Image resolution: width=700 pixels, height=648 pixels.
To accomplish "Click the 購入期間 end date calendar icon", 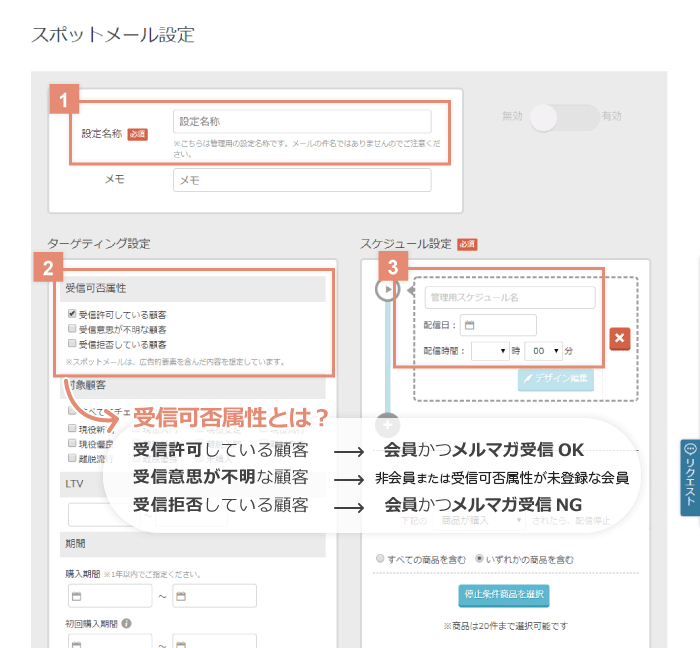I will click(181, 597).
